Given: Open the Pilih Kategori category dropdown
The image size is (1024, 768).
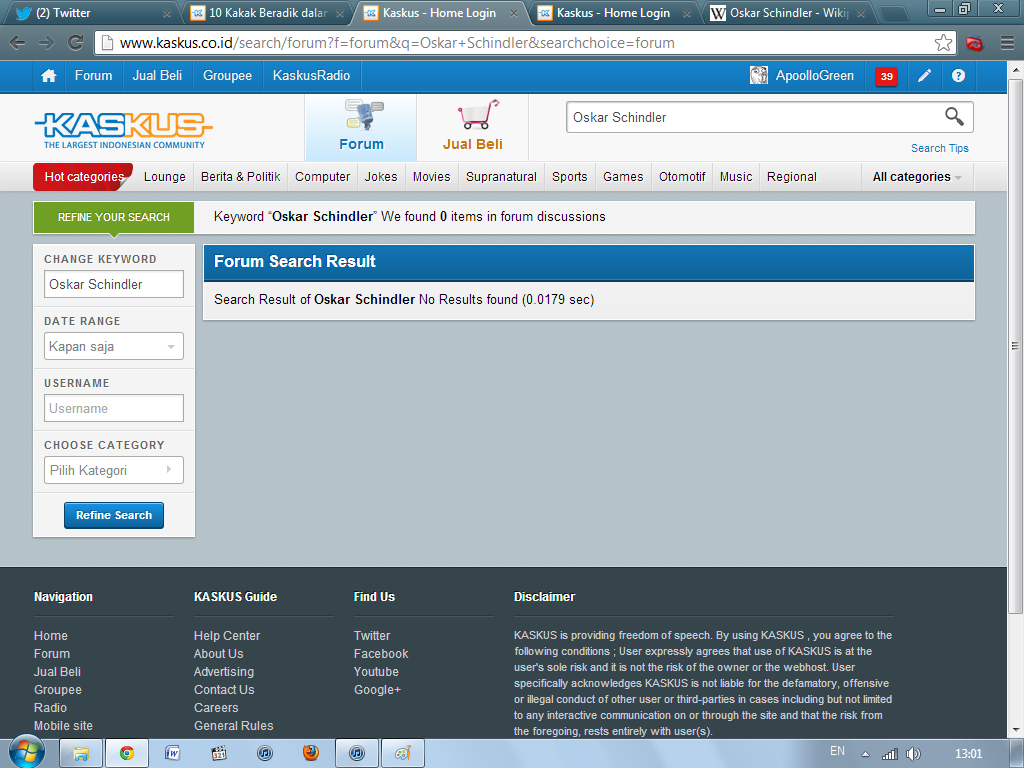Looking at the screenshot, I should [114, 470].
